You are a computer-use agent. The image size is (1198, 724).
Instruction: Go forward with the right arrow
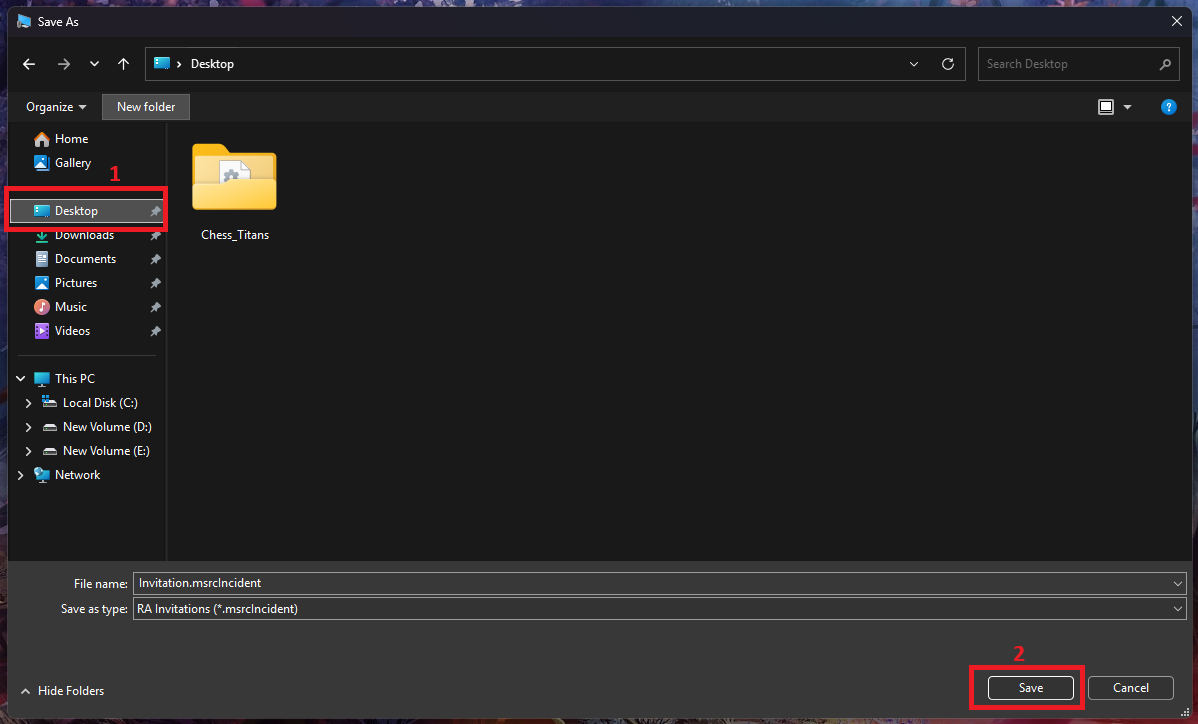pyautogui.click(x=64, y=64)
